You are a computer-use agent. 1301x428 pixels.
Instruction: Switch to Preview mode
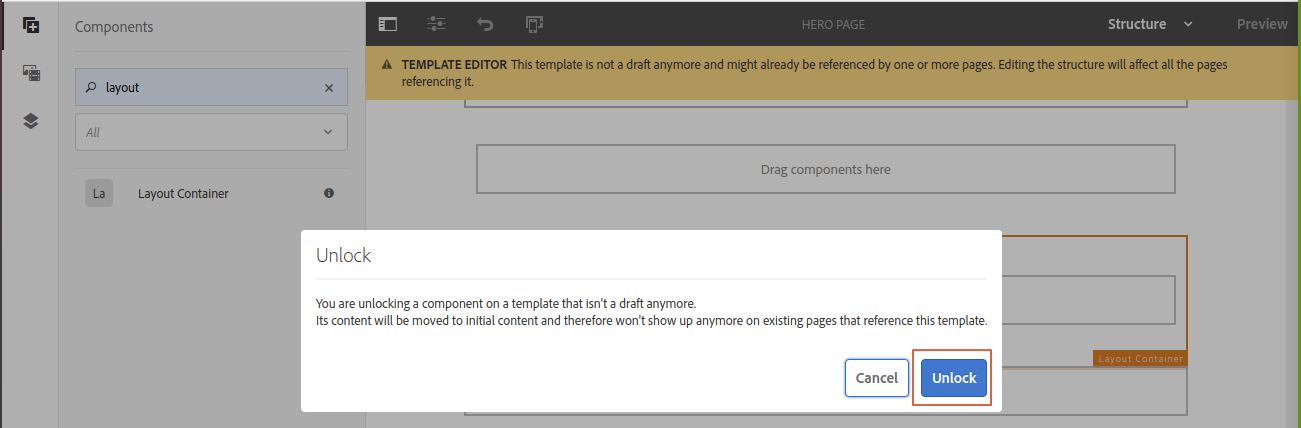click(1262, 24)
